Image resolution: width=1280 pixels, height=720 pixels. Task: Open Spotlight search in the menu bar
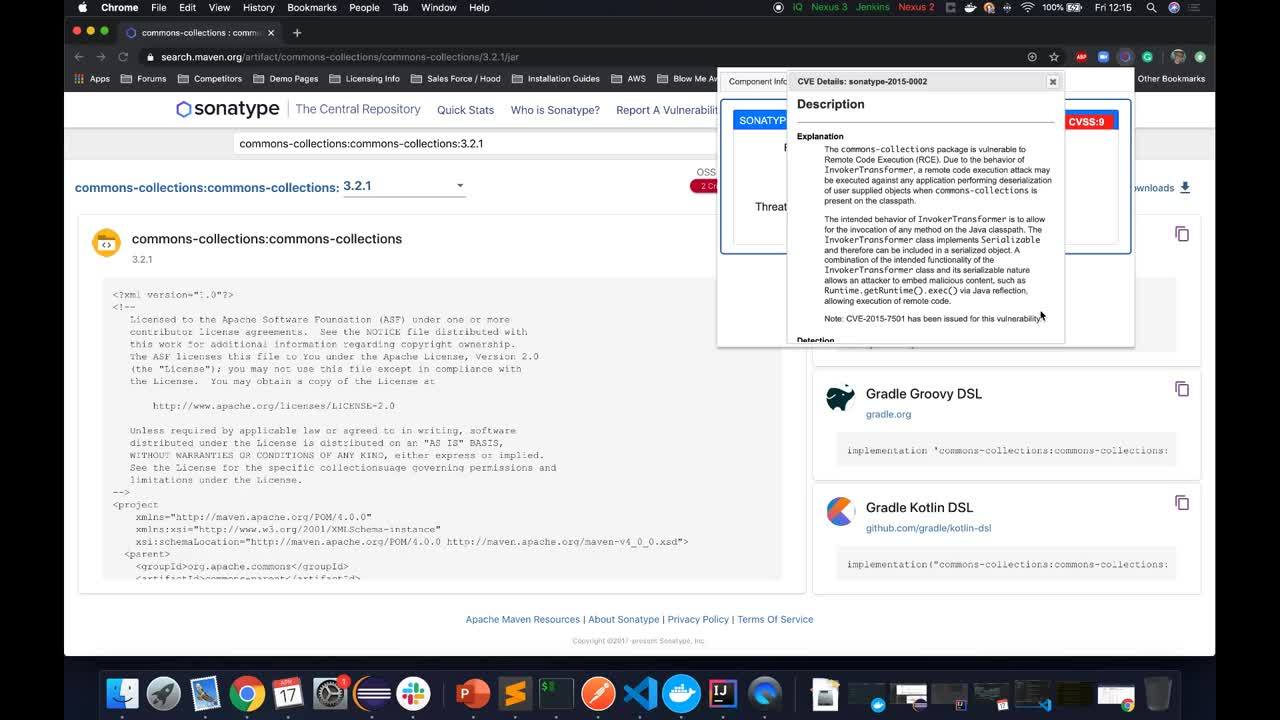point(1152,8)
